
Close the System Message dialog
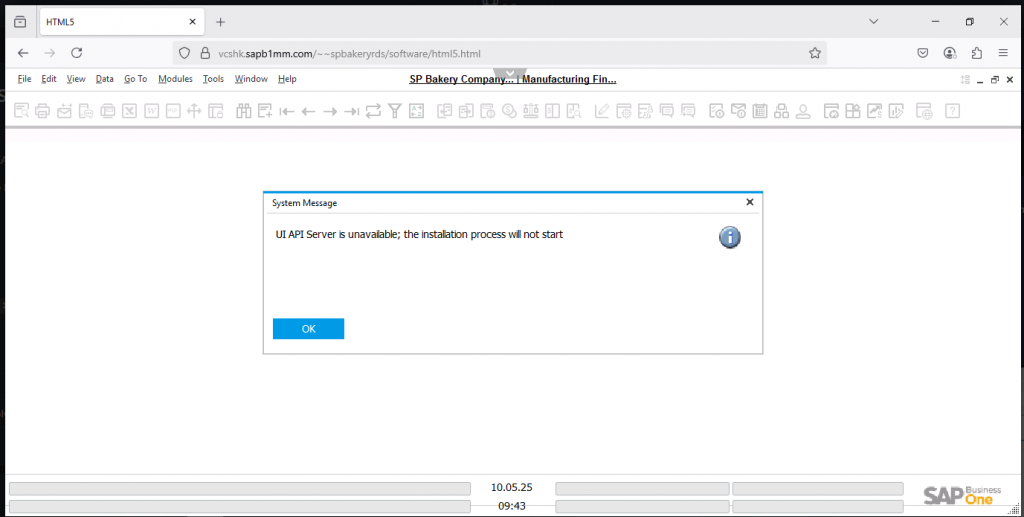750,202
